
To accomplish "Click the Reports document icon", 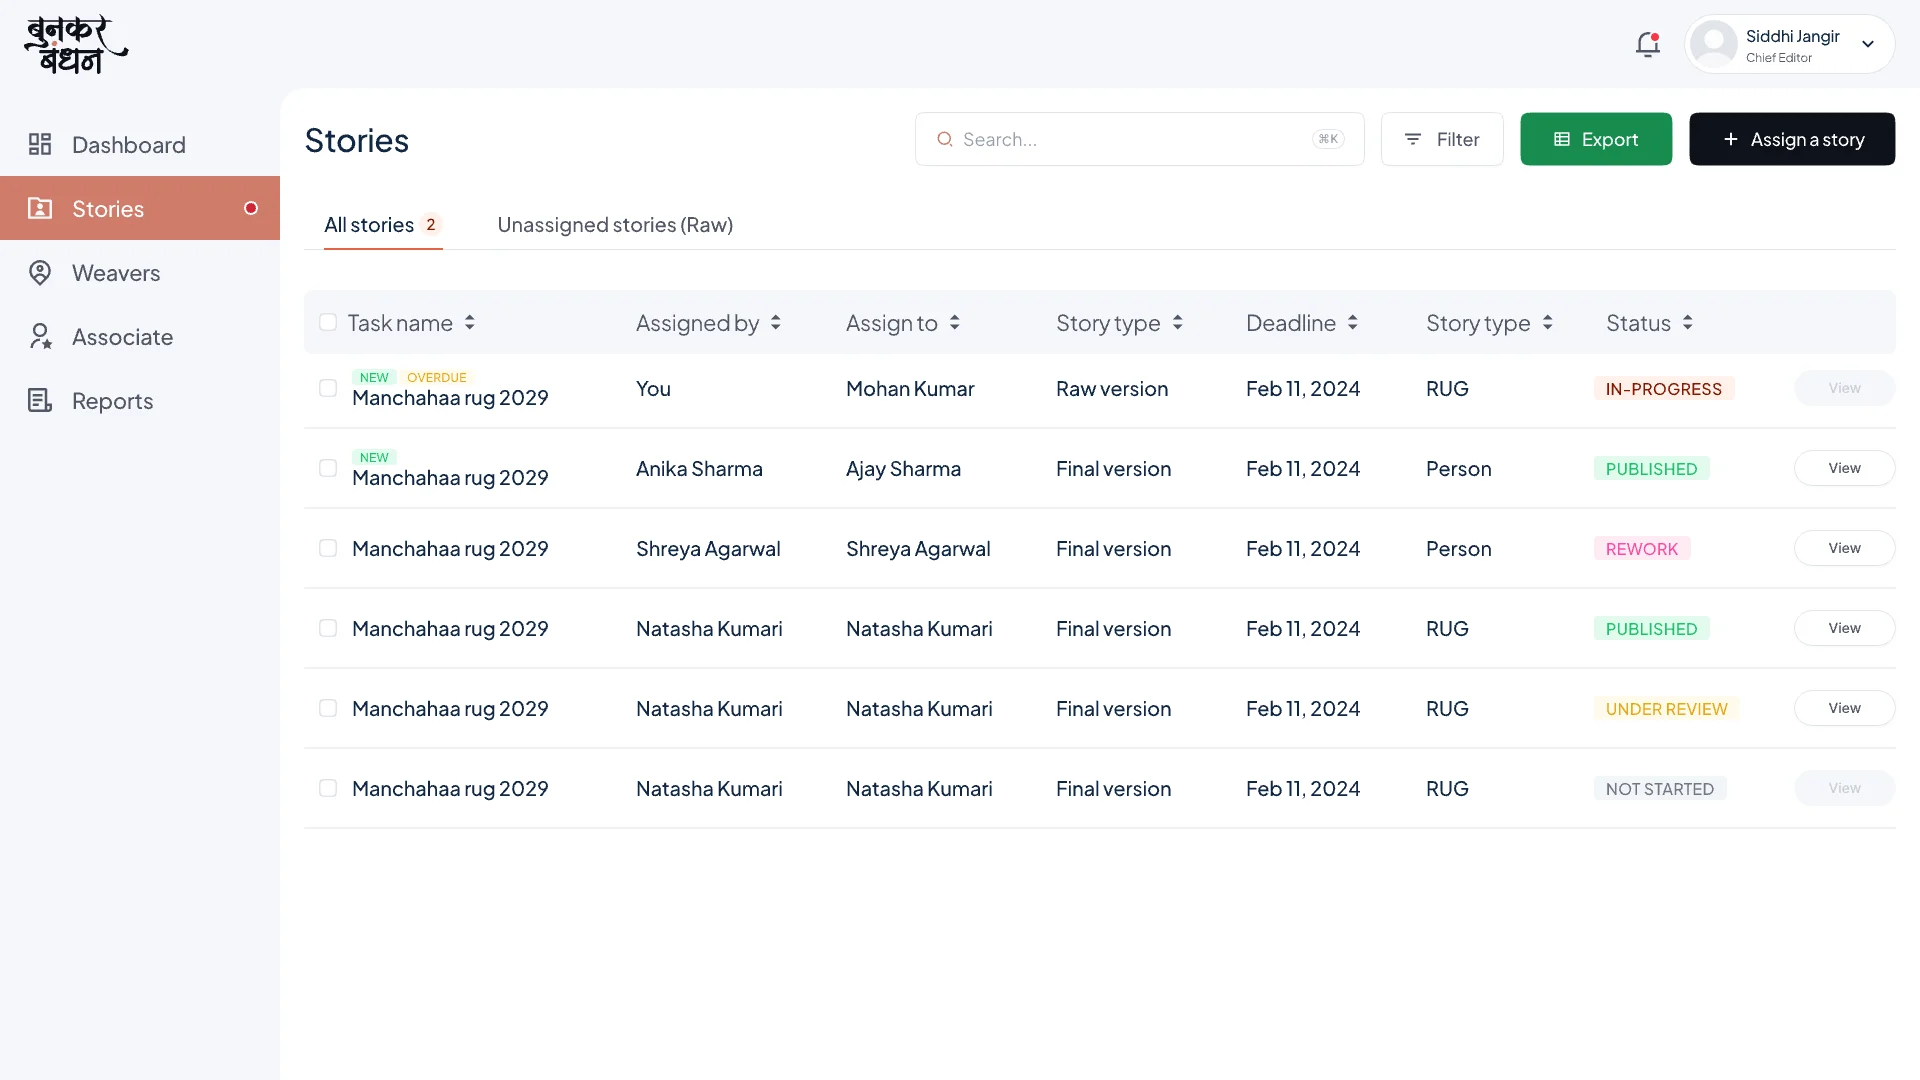I will click(x=40, y=401).
